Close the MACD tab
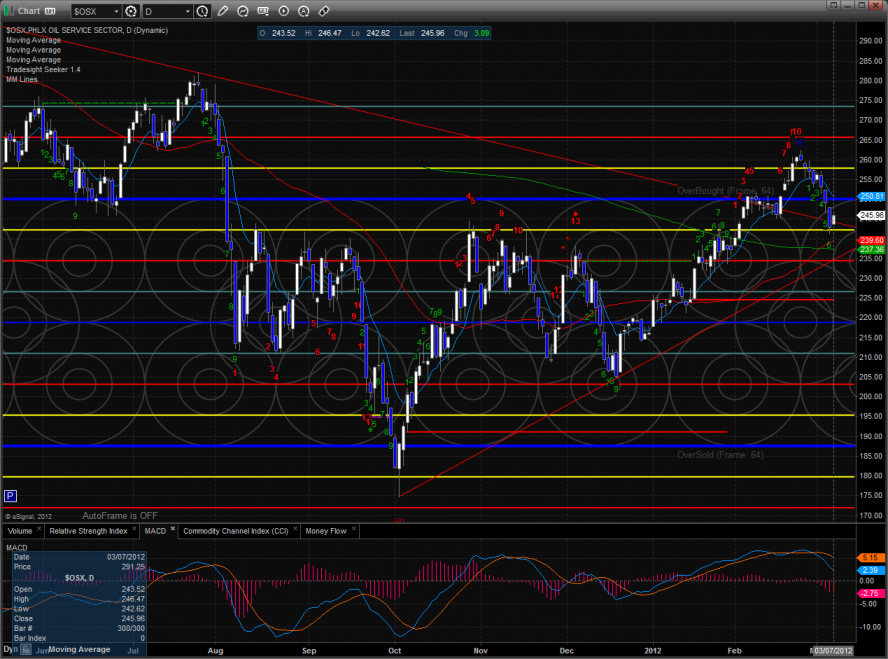Viewport: 888px width, 659px height. pyautogui.click(x=172, y=530)
